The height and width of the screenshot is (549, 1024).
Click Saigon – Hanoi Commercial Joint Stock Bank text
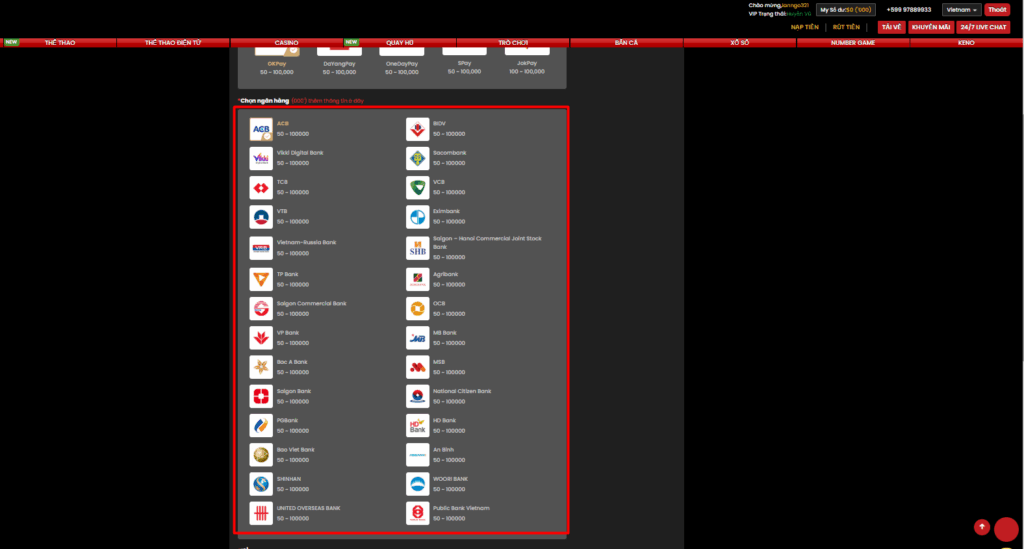pos(487,242)
